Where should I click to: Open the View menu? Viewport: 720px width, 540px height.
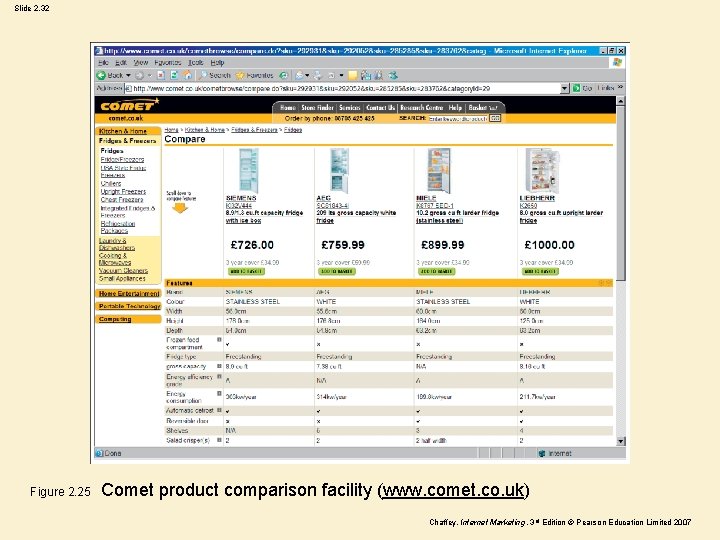tap(141, 62)
